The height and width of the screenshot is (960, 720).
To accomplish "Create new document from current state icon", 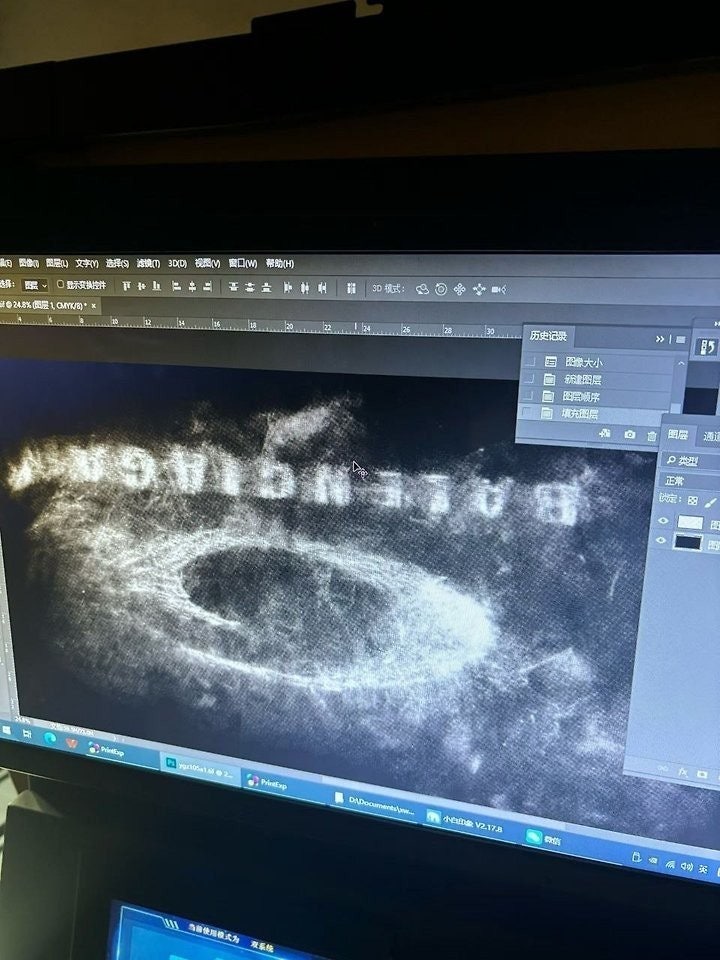I will click(x=605, y=433).
